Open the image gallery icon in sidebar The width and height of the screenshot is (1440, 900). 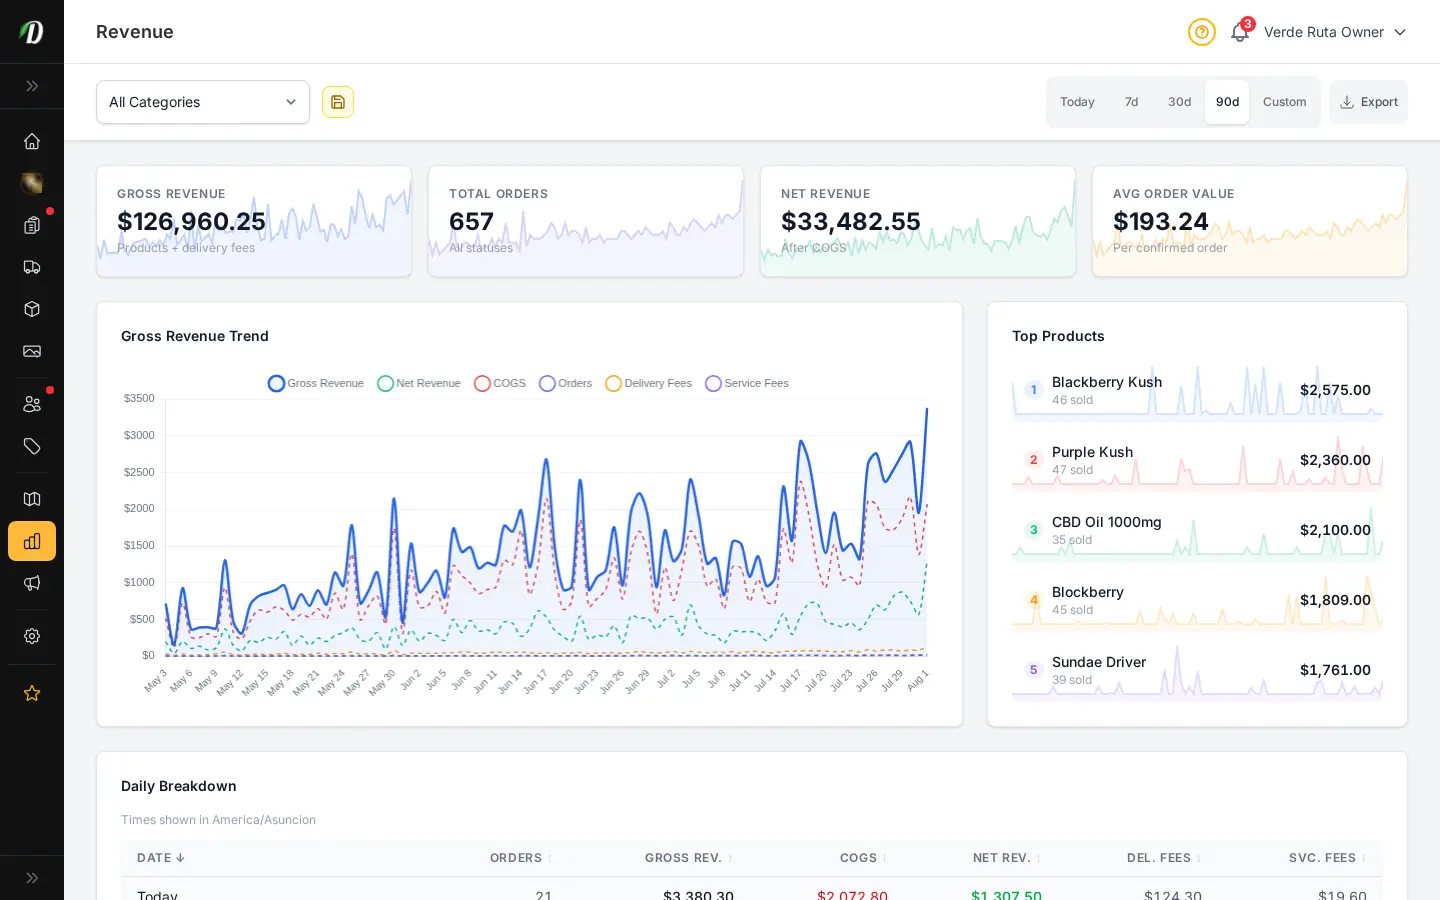pyautogui.click(x=32, y=351)
